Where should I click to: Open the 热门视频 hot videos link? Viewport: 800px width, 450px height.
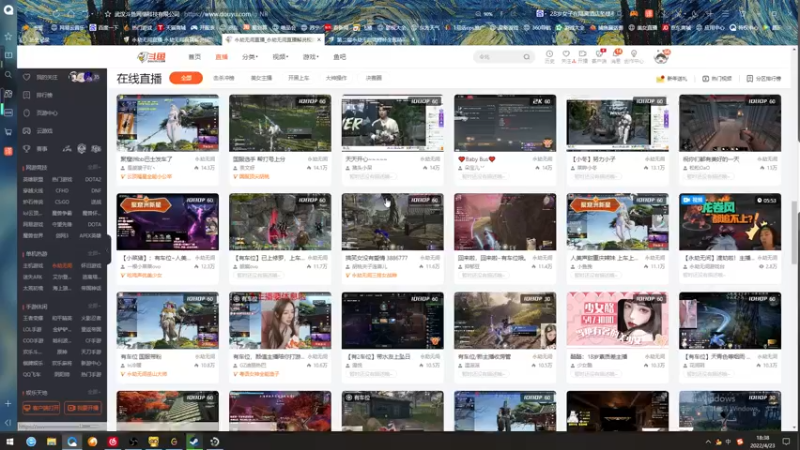[717, 79]
